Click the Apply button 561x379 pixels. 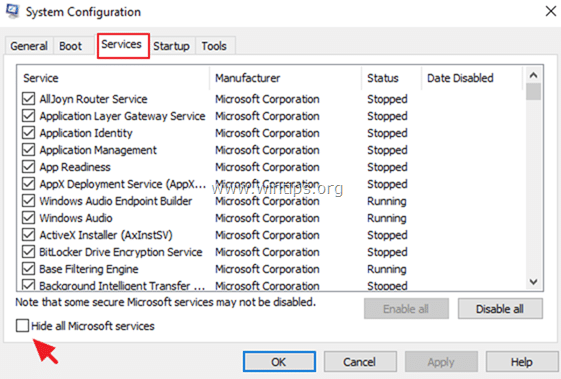click(x=441, y=362)
